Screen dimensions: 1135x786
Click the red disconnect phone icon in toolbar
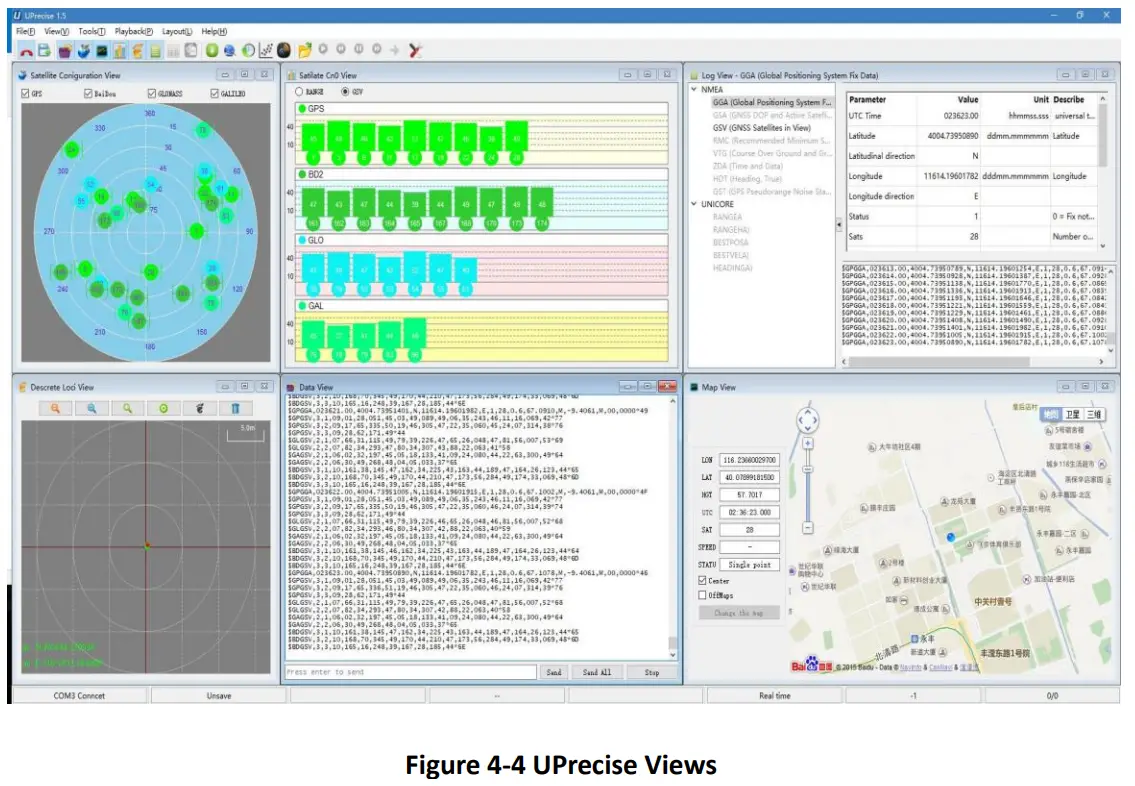pos(26,51)
